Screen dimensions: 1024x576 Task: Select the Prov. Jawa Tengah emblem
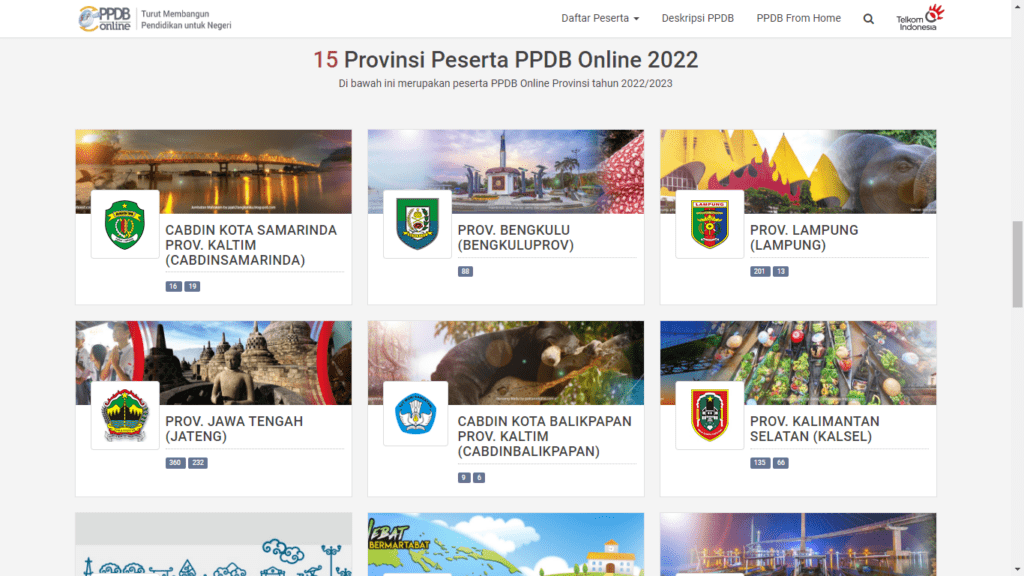124,414
